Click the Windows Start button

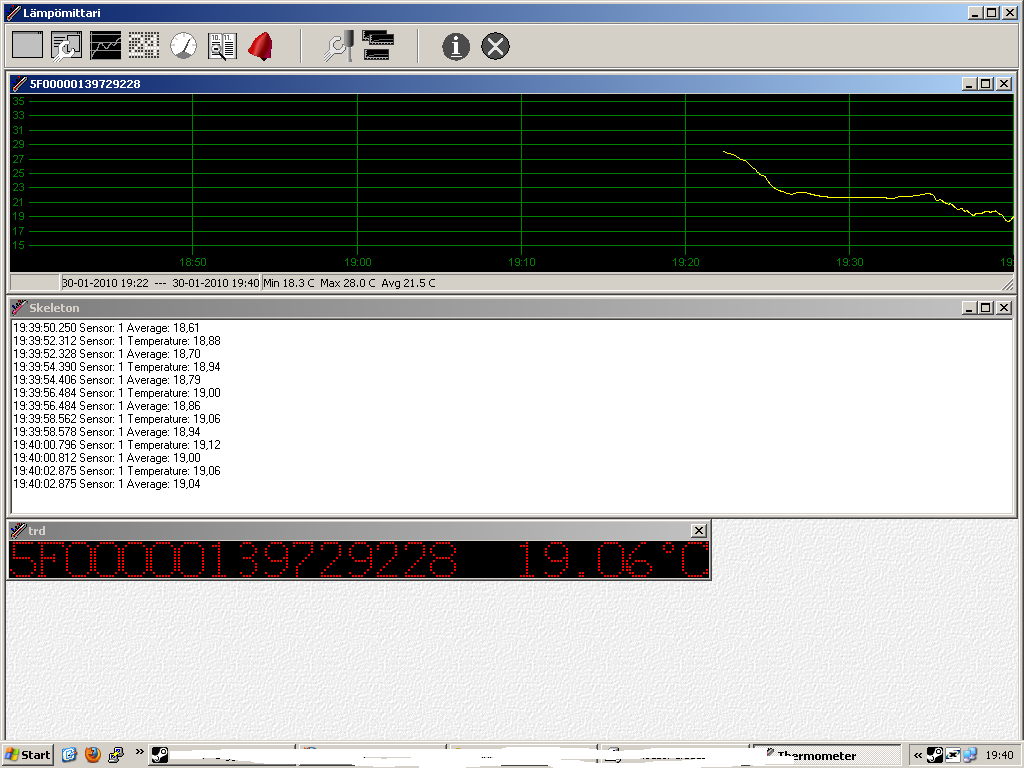click(28, 755)
